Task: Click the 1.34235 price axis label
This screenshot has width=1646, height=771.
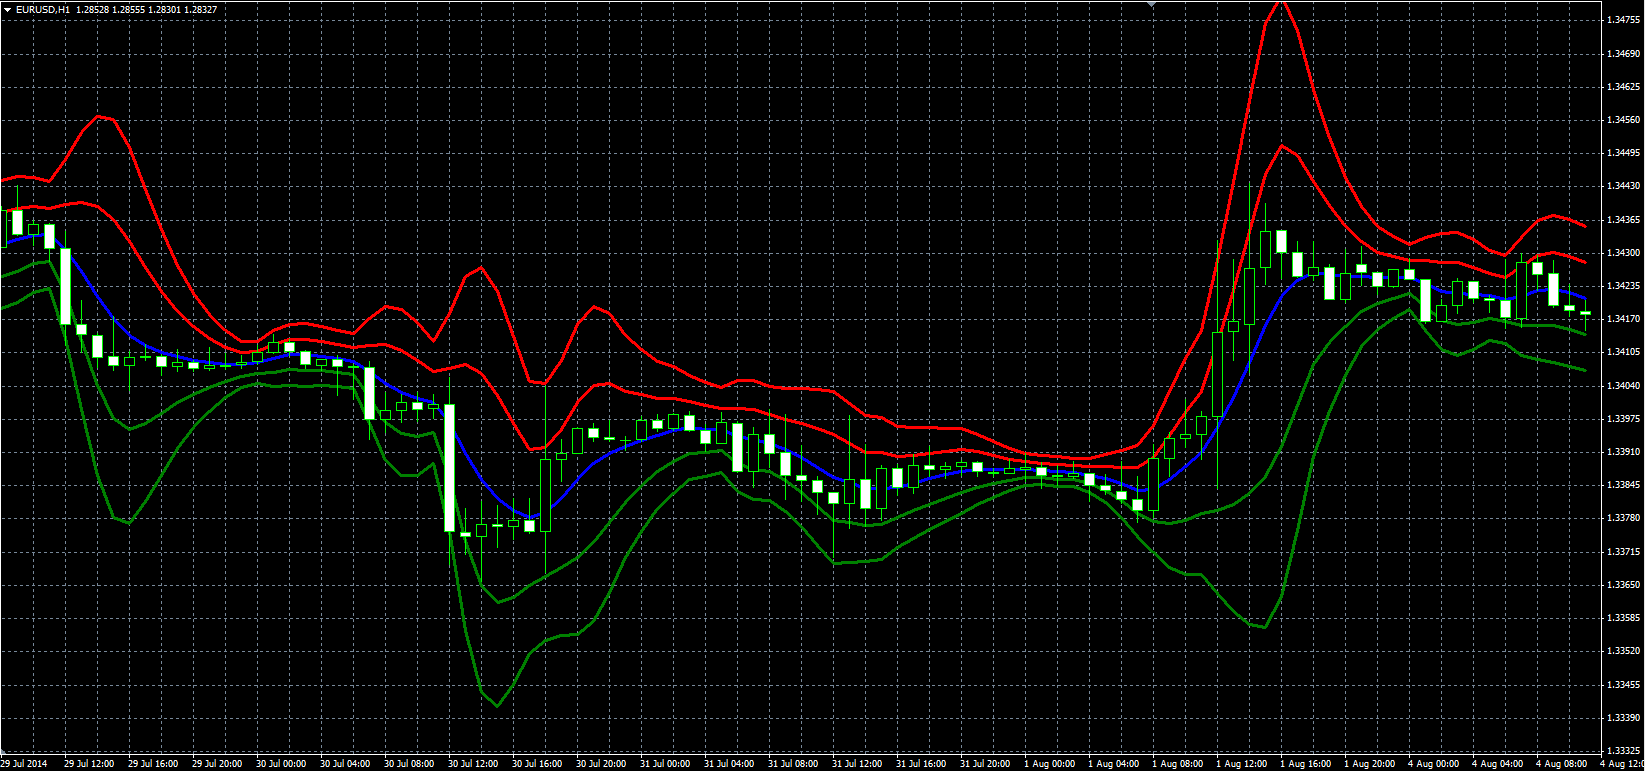Action: (x=1624, y=286)
